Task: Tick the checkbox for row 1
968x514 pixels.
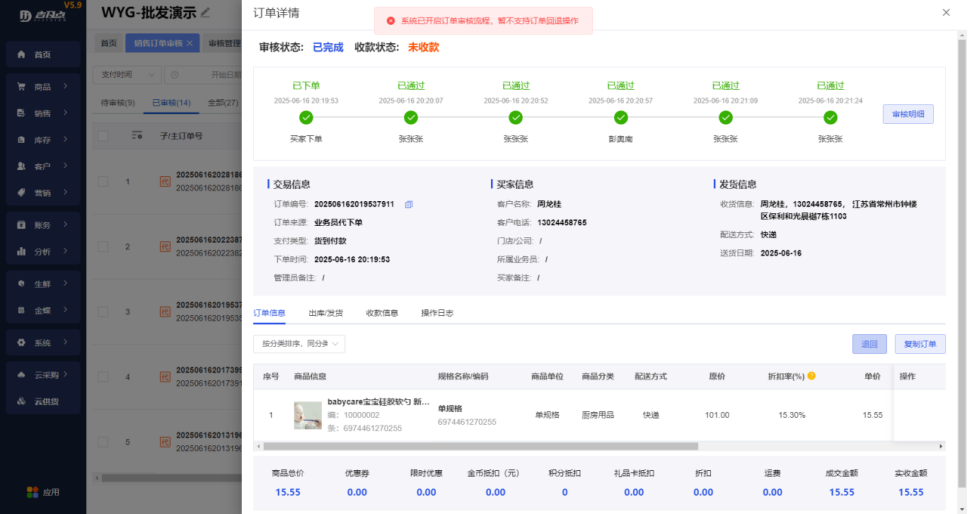Action: pyautogui.click(x=103, y=181)
